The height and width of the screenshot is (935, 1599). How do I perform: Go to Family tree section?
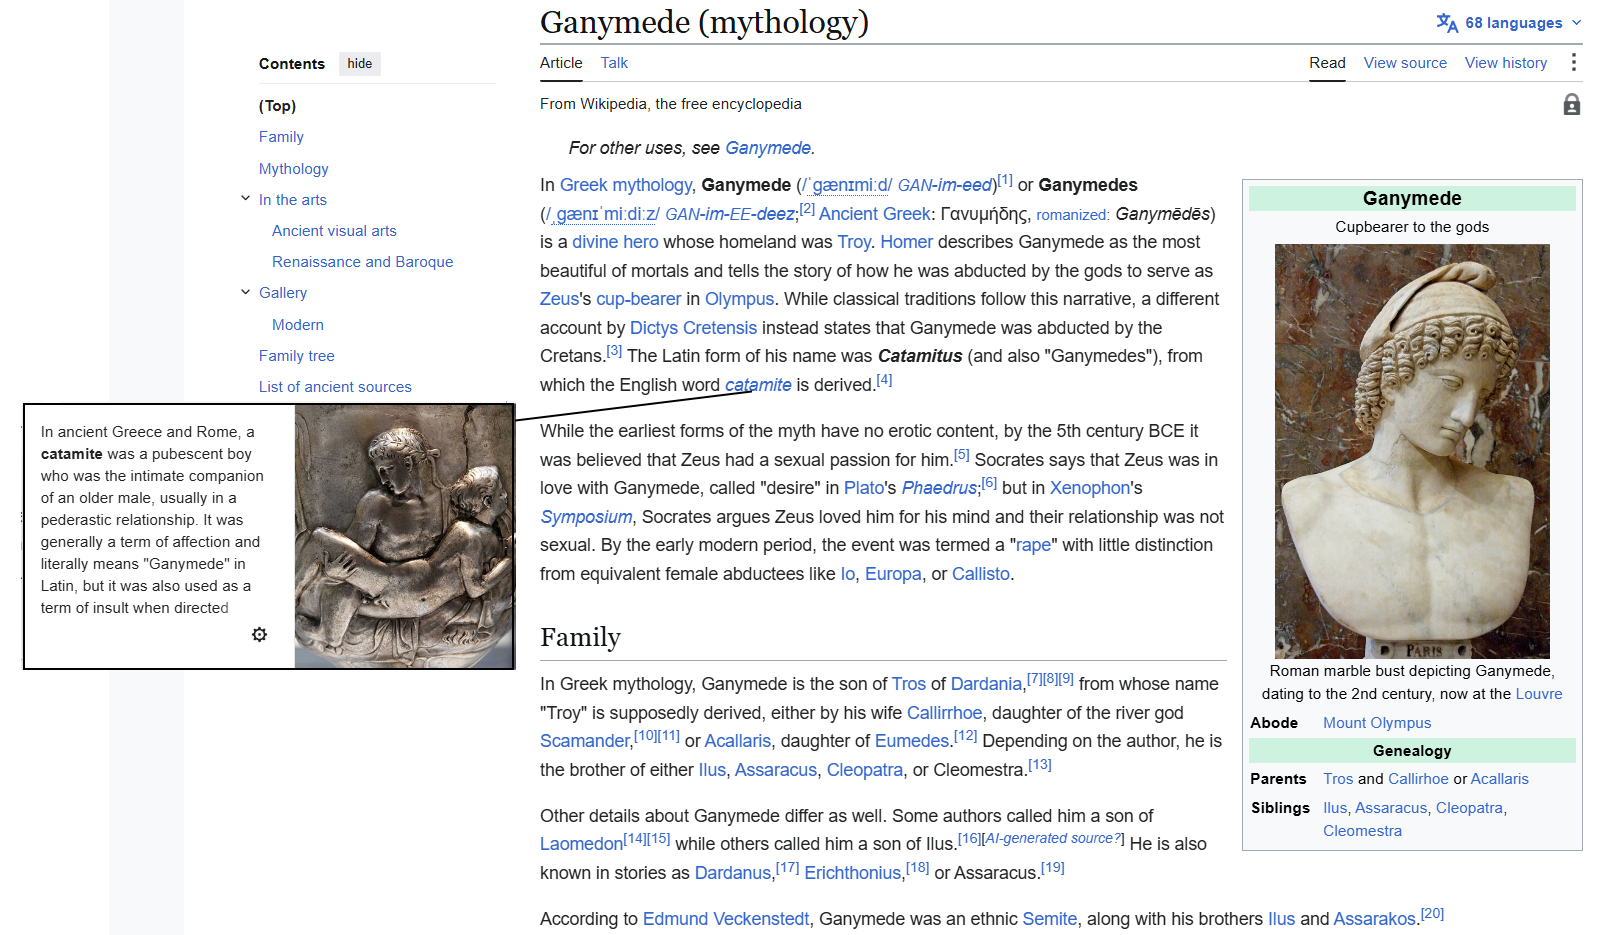tap(296, 356)
